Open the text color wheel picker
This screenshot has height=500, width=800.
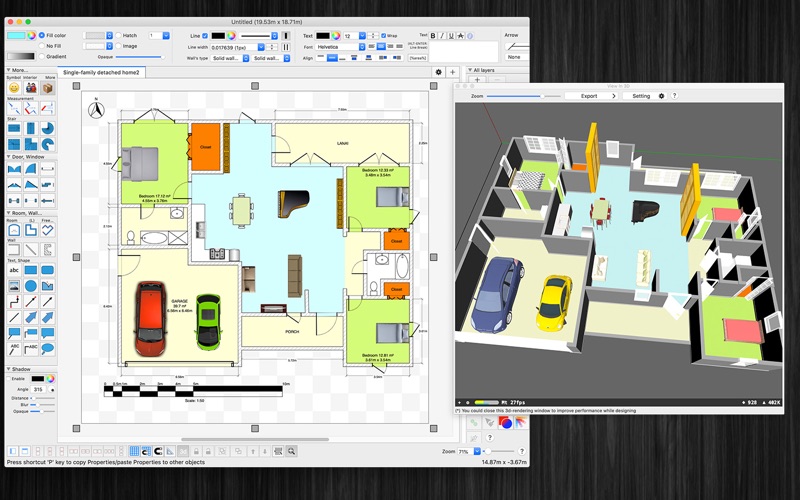pyautogui.click(x=336, y=36)
